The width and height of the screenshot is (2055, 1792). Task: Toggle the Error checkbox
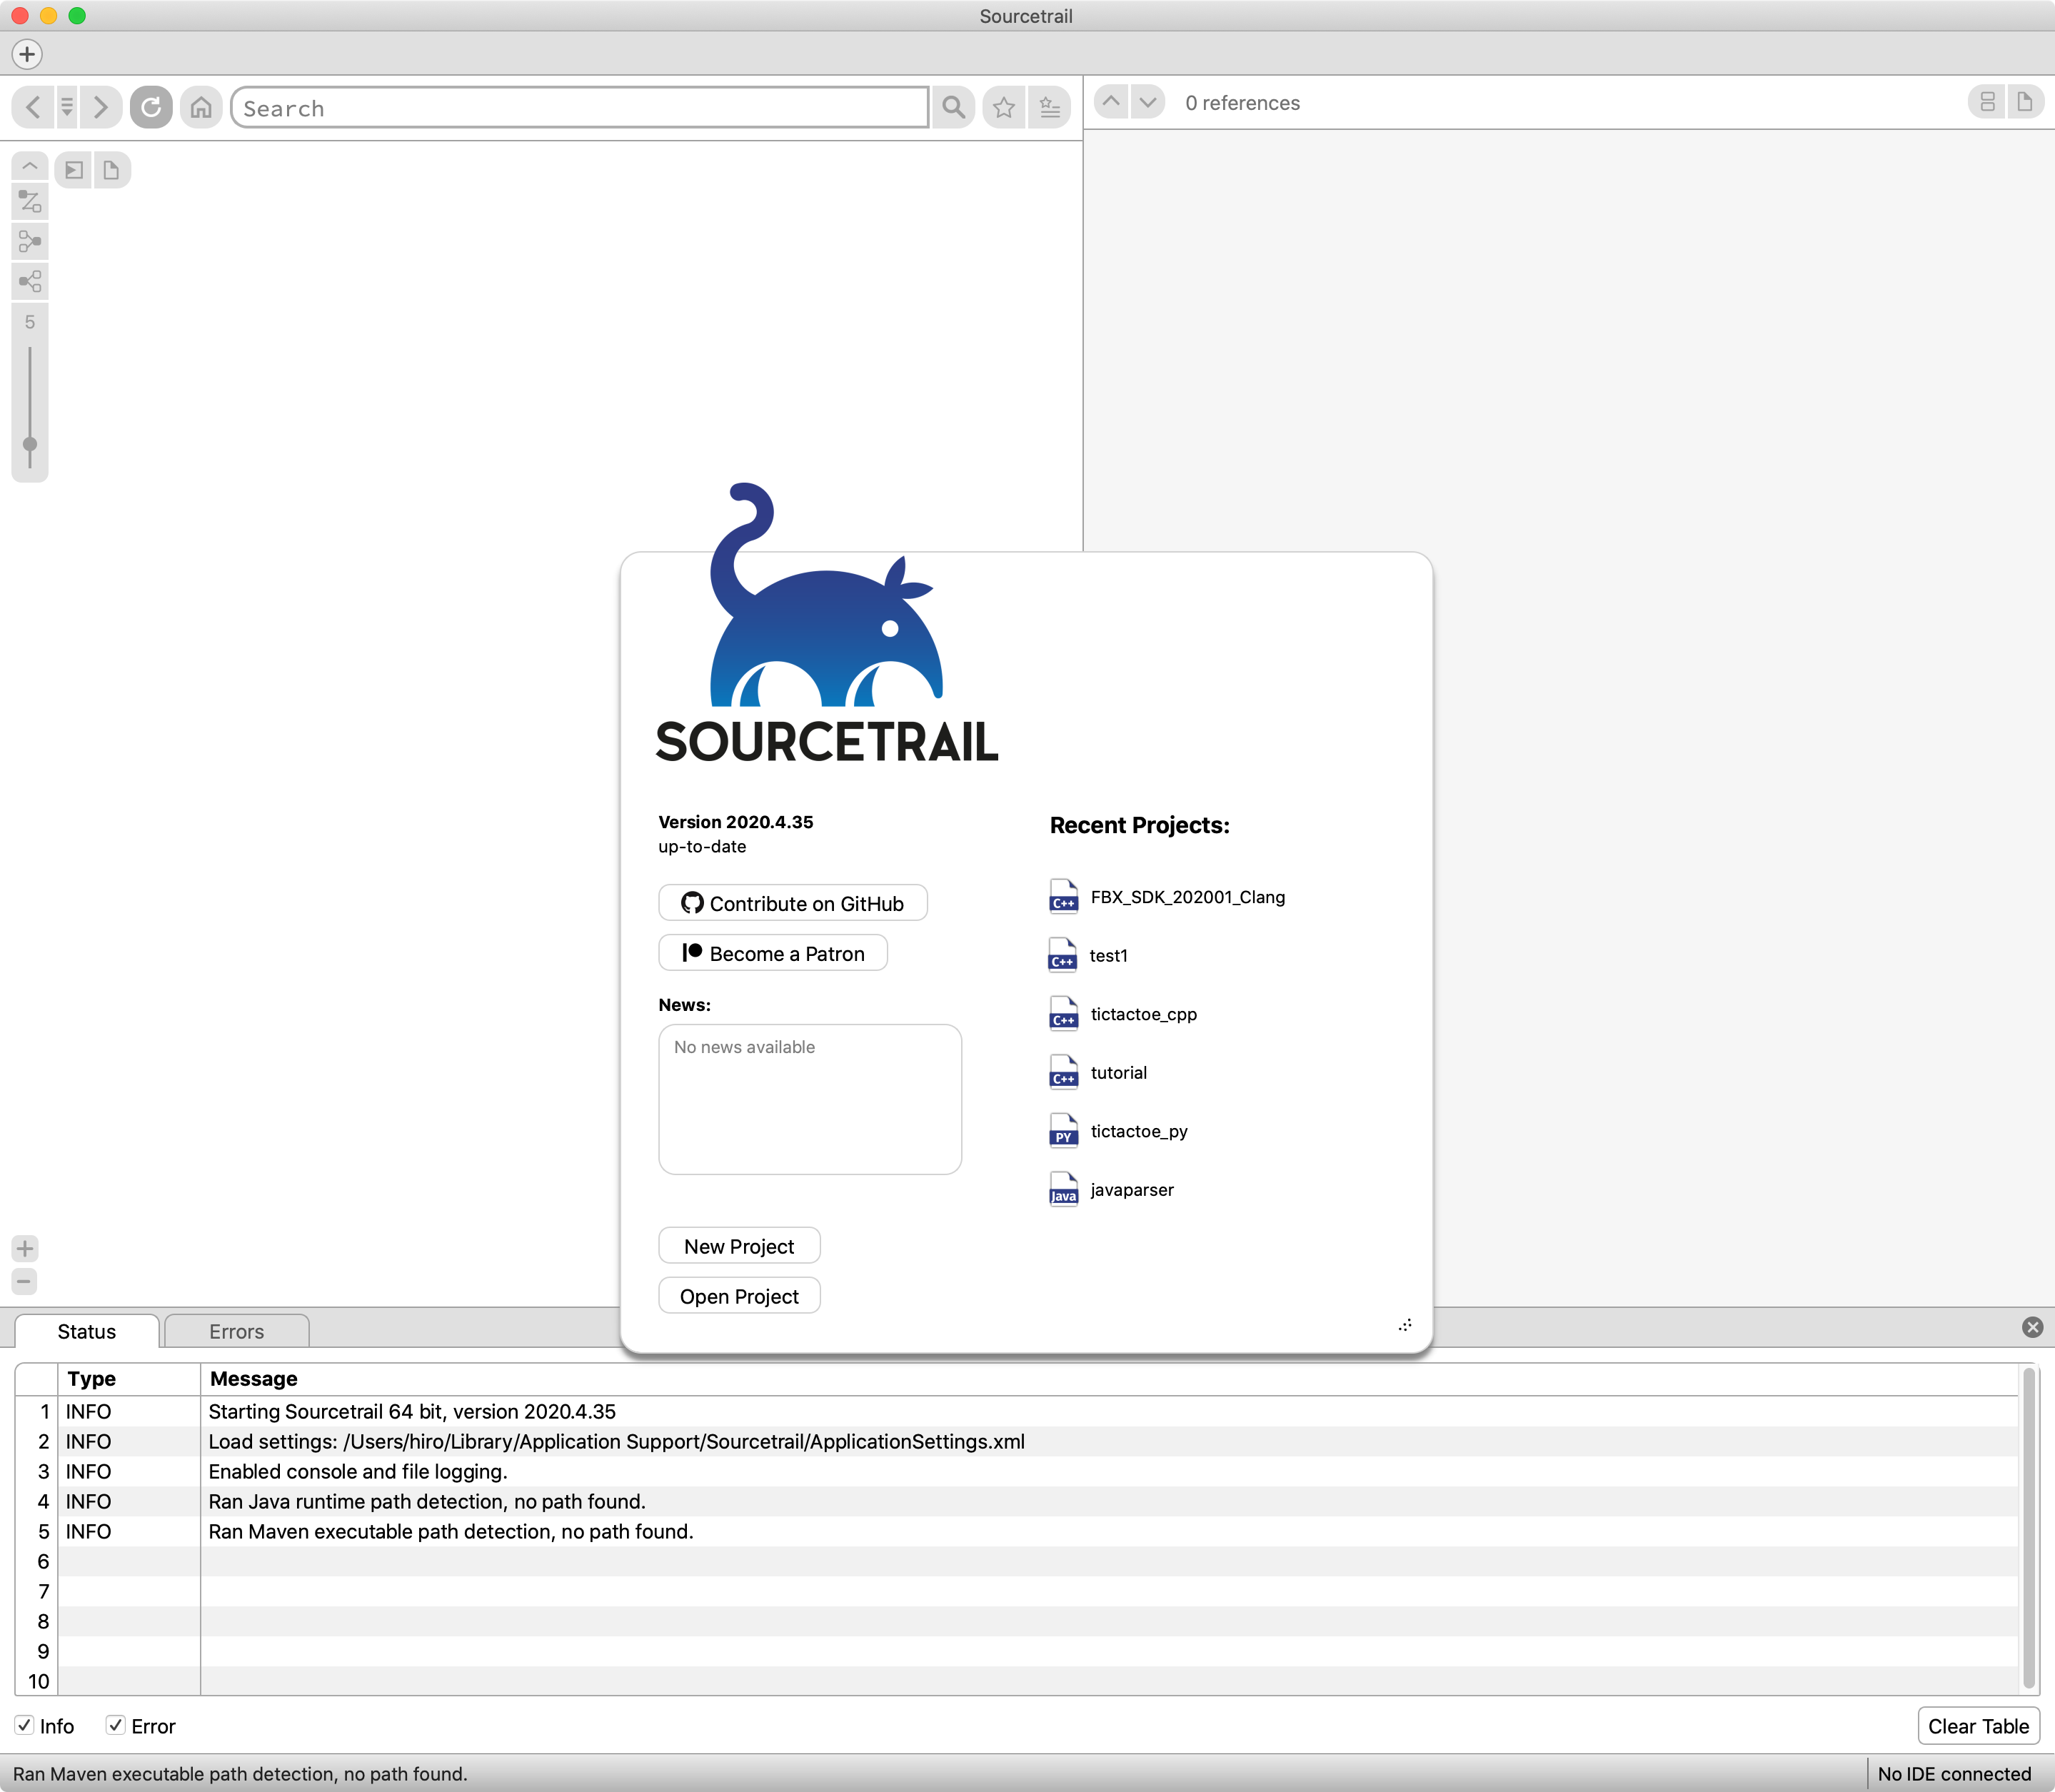tap(116, 1725)
